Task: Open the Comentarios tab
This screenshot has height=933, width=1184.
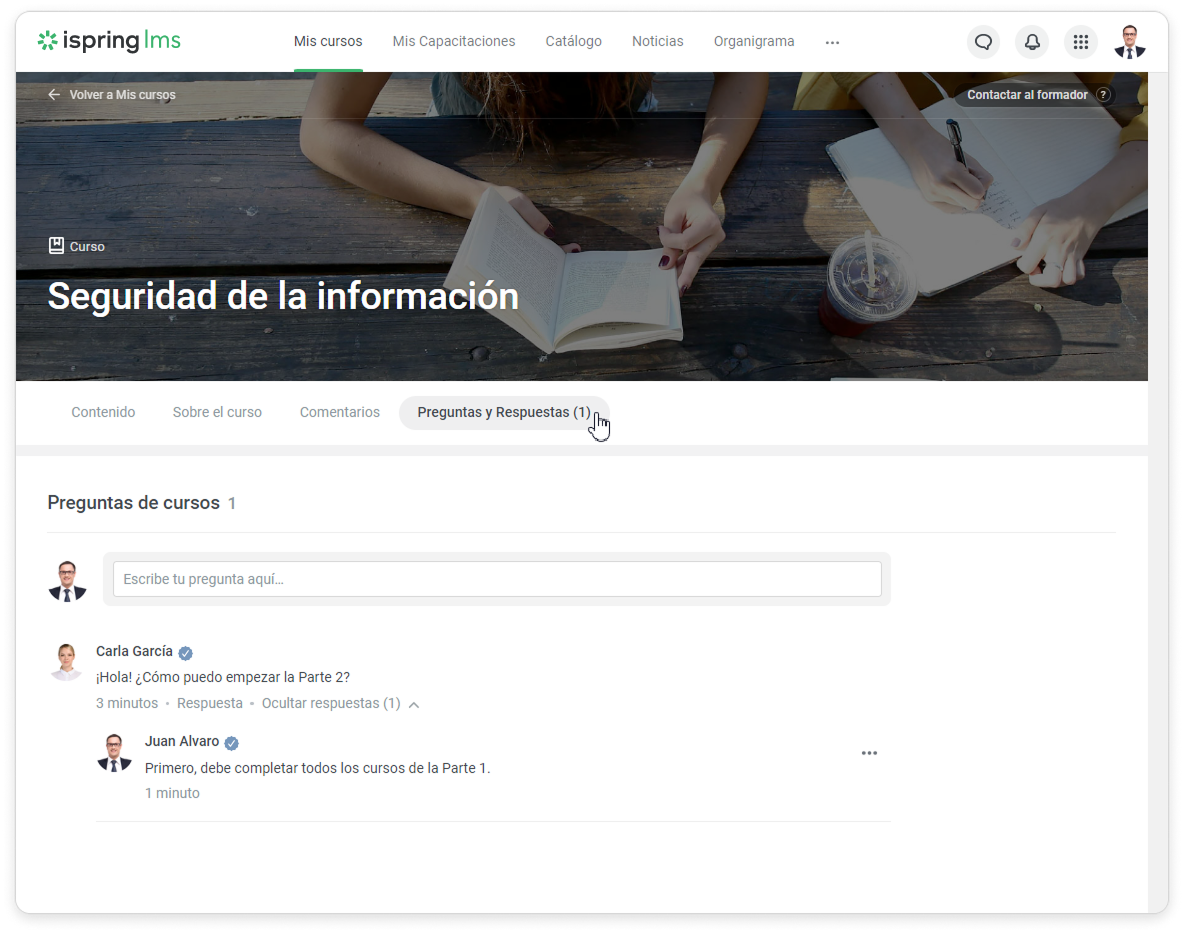Action: 340,412
